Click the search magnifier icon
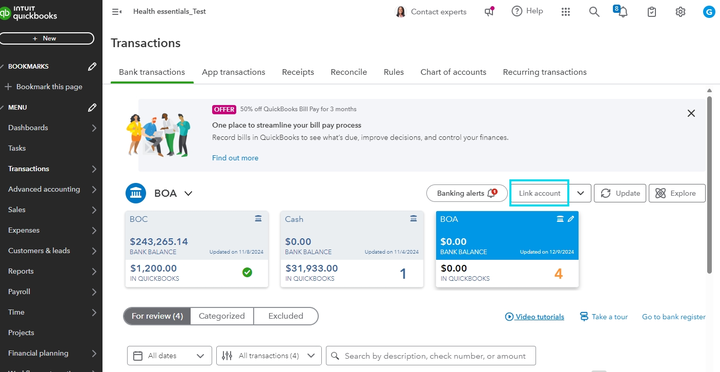This screenshot has width=720, height=372. [x=594, y=12]
